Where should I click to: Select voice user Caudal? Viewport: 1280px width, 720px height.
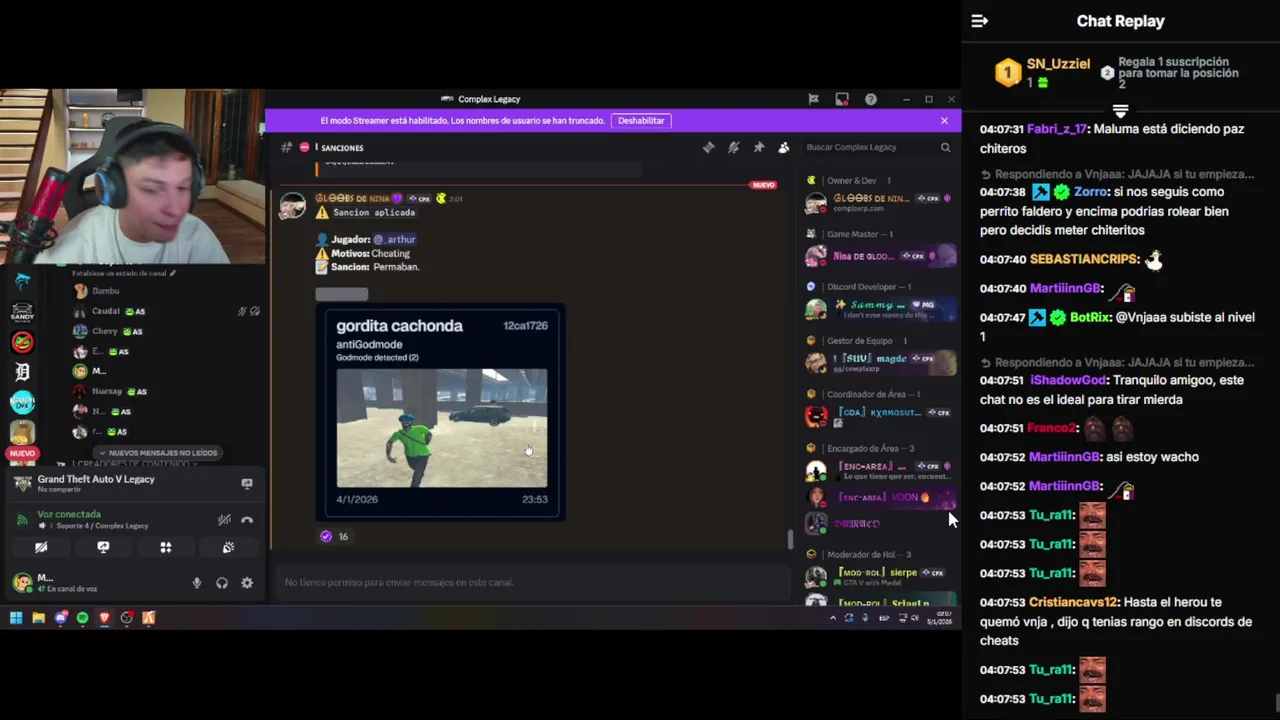click(105, 311)
